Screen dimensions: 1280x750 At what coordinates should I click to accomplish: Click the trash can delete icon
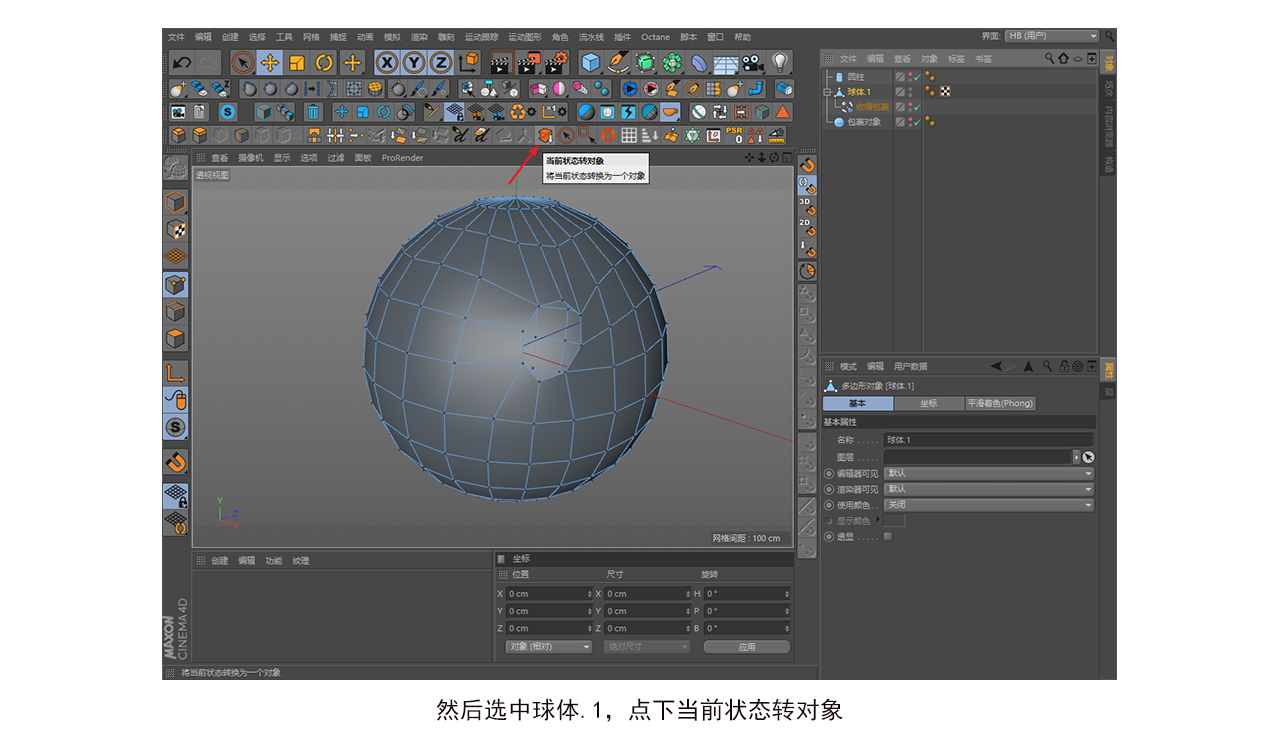click(313, 112)
